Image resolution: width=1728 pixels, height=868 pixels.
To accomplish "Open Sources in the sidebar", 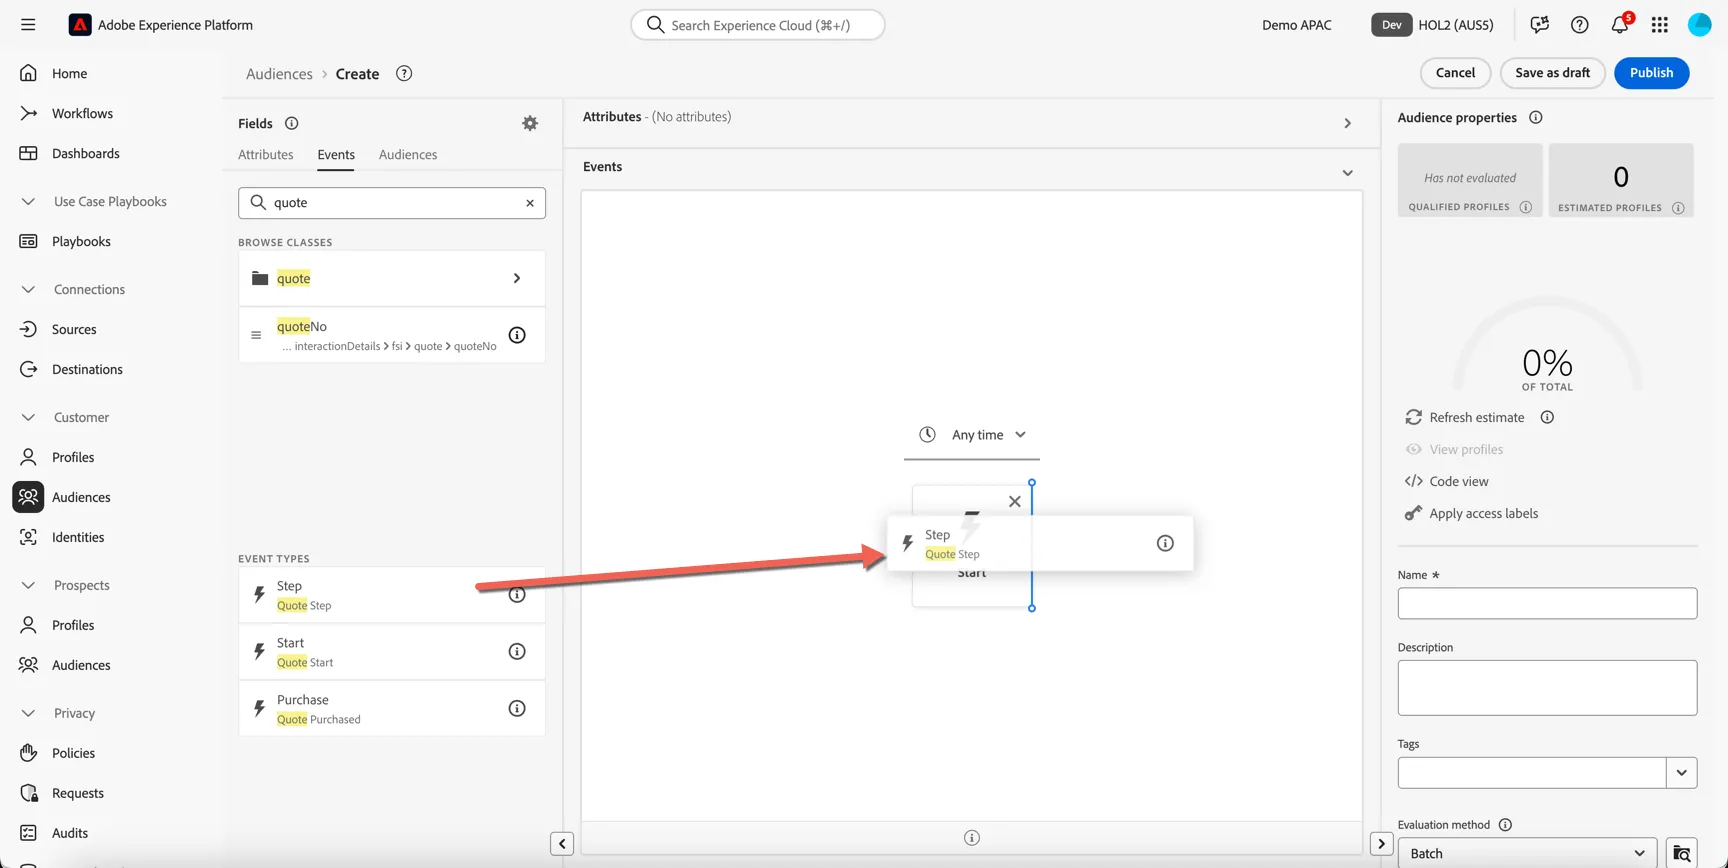I will click(x=74, y=329).
